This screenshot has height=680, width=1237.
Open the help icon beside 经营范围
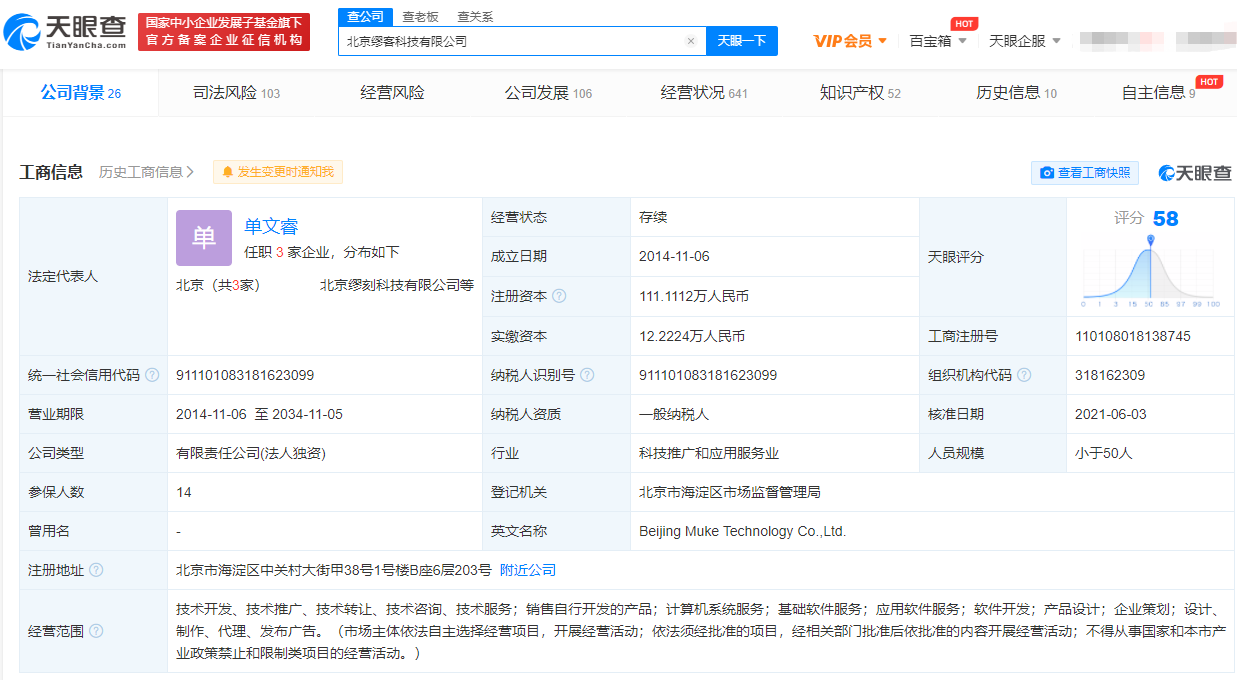96,631
